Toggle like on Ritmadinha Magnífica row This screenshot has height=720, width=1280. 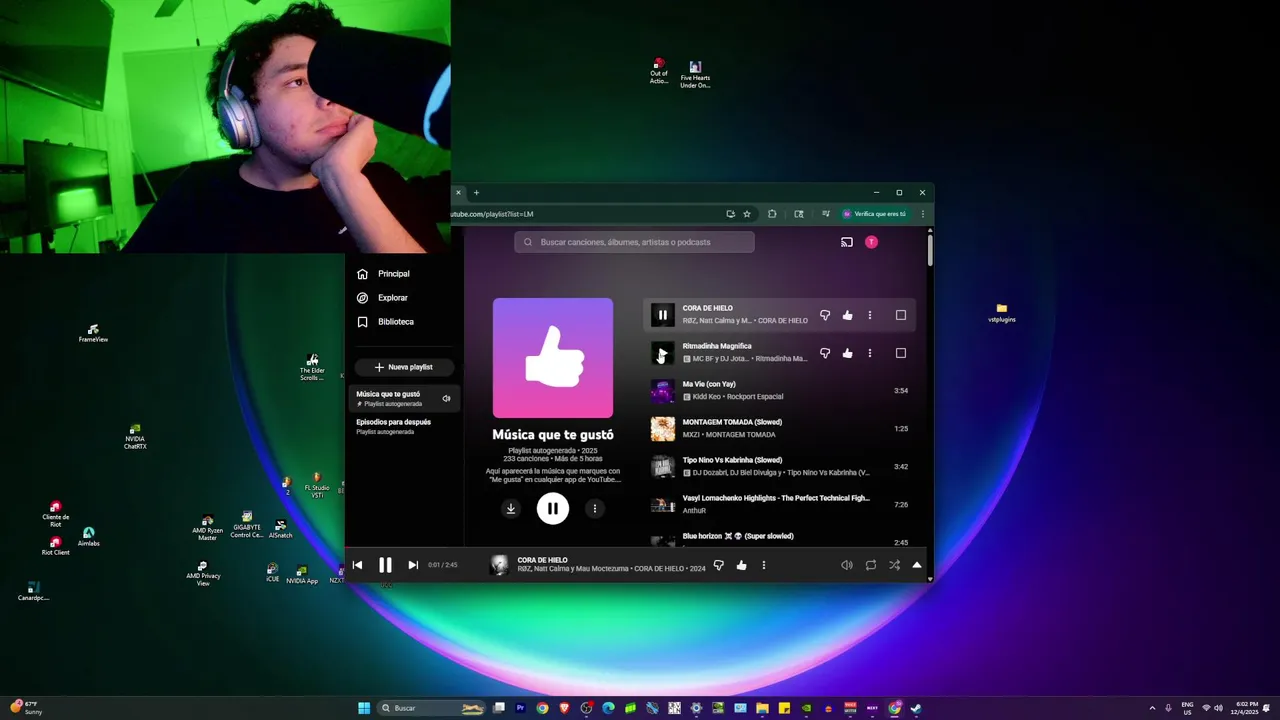coord(847,353)
